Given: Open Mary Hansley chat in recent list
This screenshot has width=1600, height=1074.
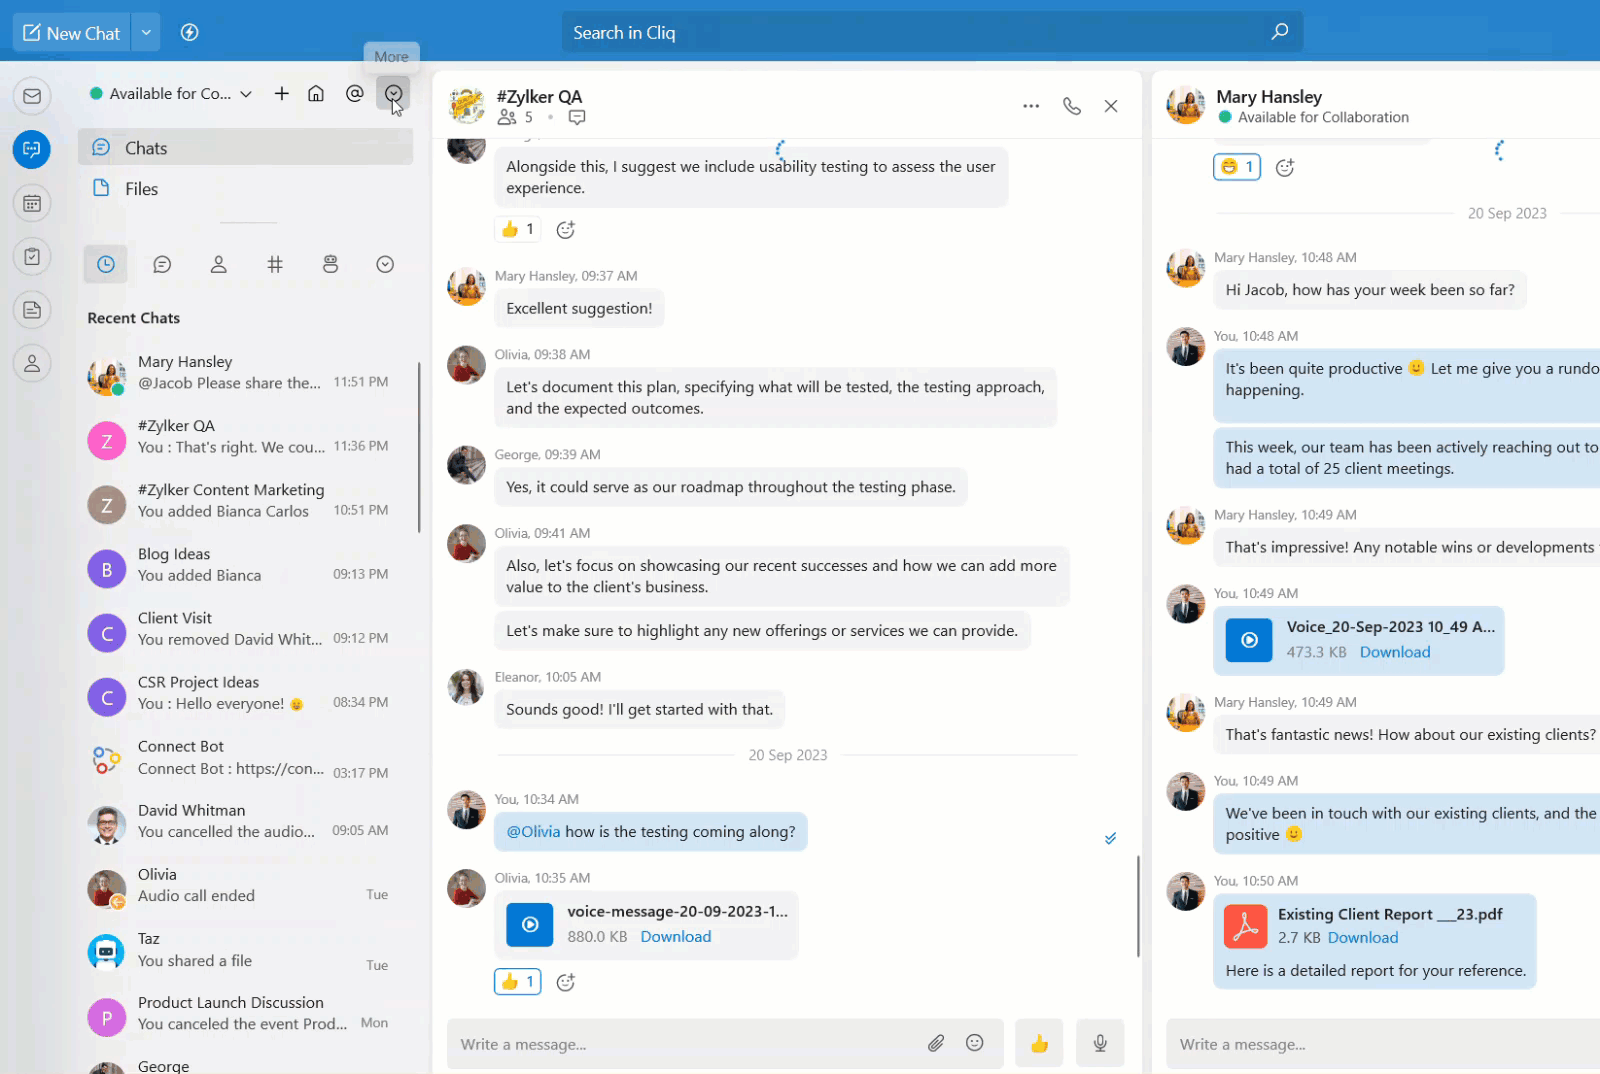Looking at the screenshot, I should (x=247, y=373).
